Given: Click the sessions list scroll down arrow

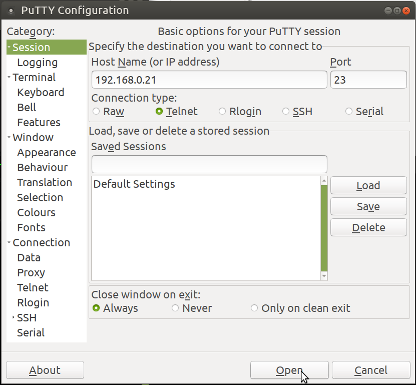Looking at the screenshot, I should (x=324, y=276).
